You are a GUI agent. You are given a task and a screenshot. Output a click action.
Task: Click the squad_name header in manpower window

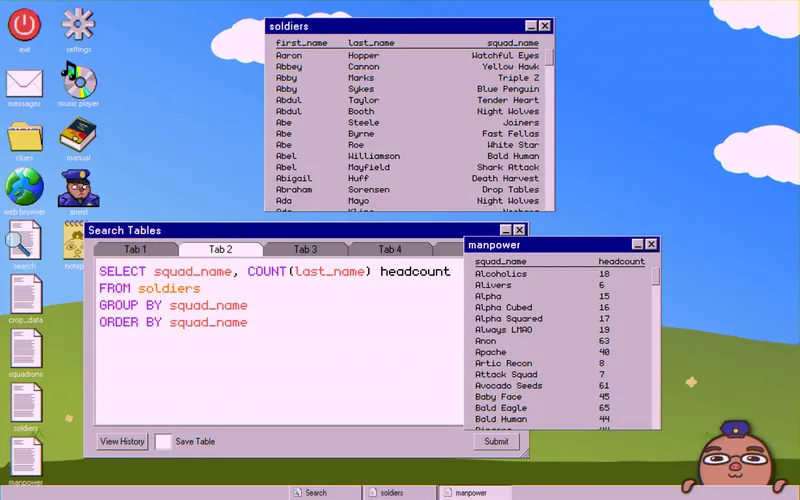click(x=501, y=261)
